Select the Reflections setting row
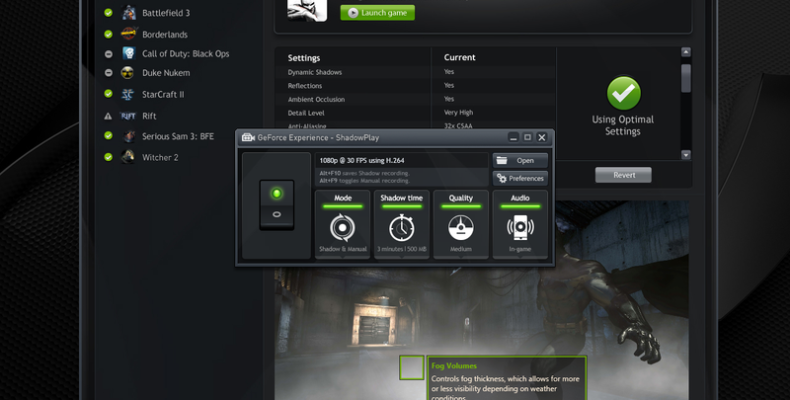The image size is (790, 400). coord(416,86)
